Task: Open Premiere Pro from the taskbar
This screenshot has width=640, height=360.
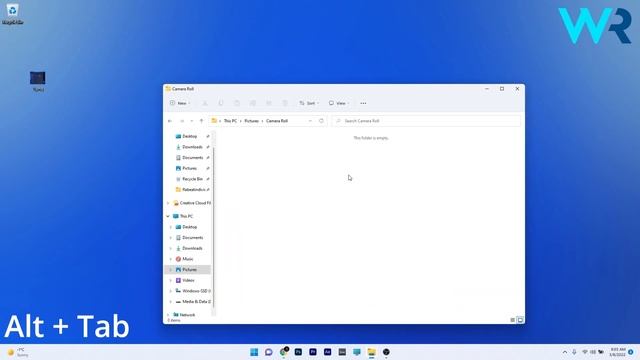Action: click(313, 352)
